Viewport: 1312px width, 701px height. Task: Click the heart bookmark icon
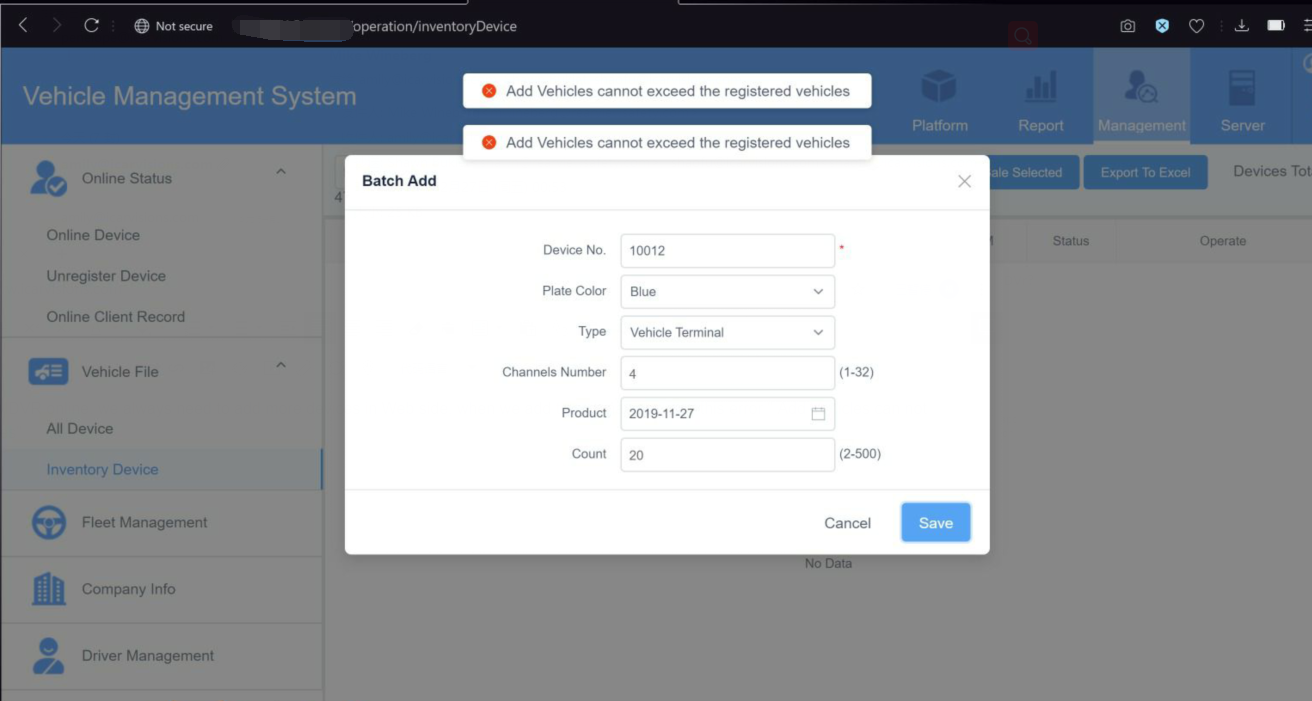pos(1196,26)
